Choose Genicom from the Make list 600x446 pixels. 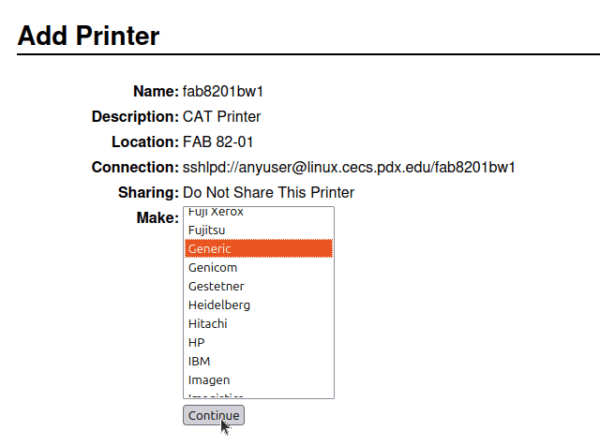tap(209, 268)
